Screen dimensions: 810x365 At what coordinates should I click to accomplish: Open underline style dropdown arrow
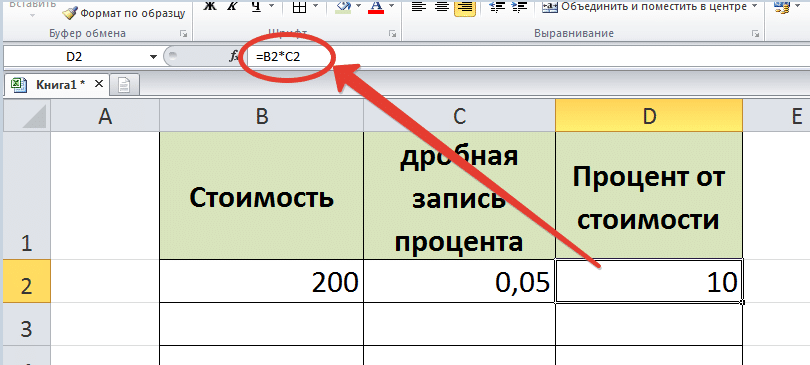click(x=272, y=6)
